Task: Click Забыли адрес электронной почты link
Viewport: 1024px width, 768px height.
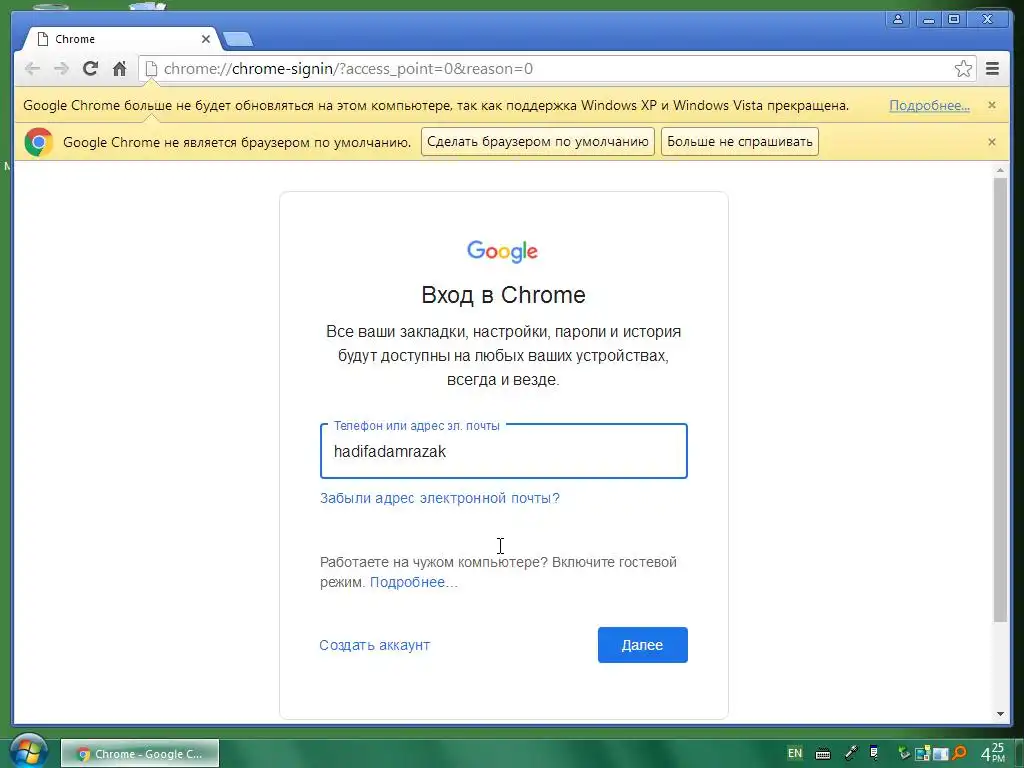Action: click(440, 498)
